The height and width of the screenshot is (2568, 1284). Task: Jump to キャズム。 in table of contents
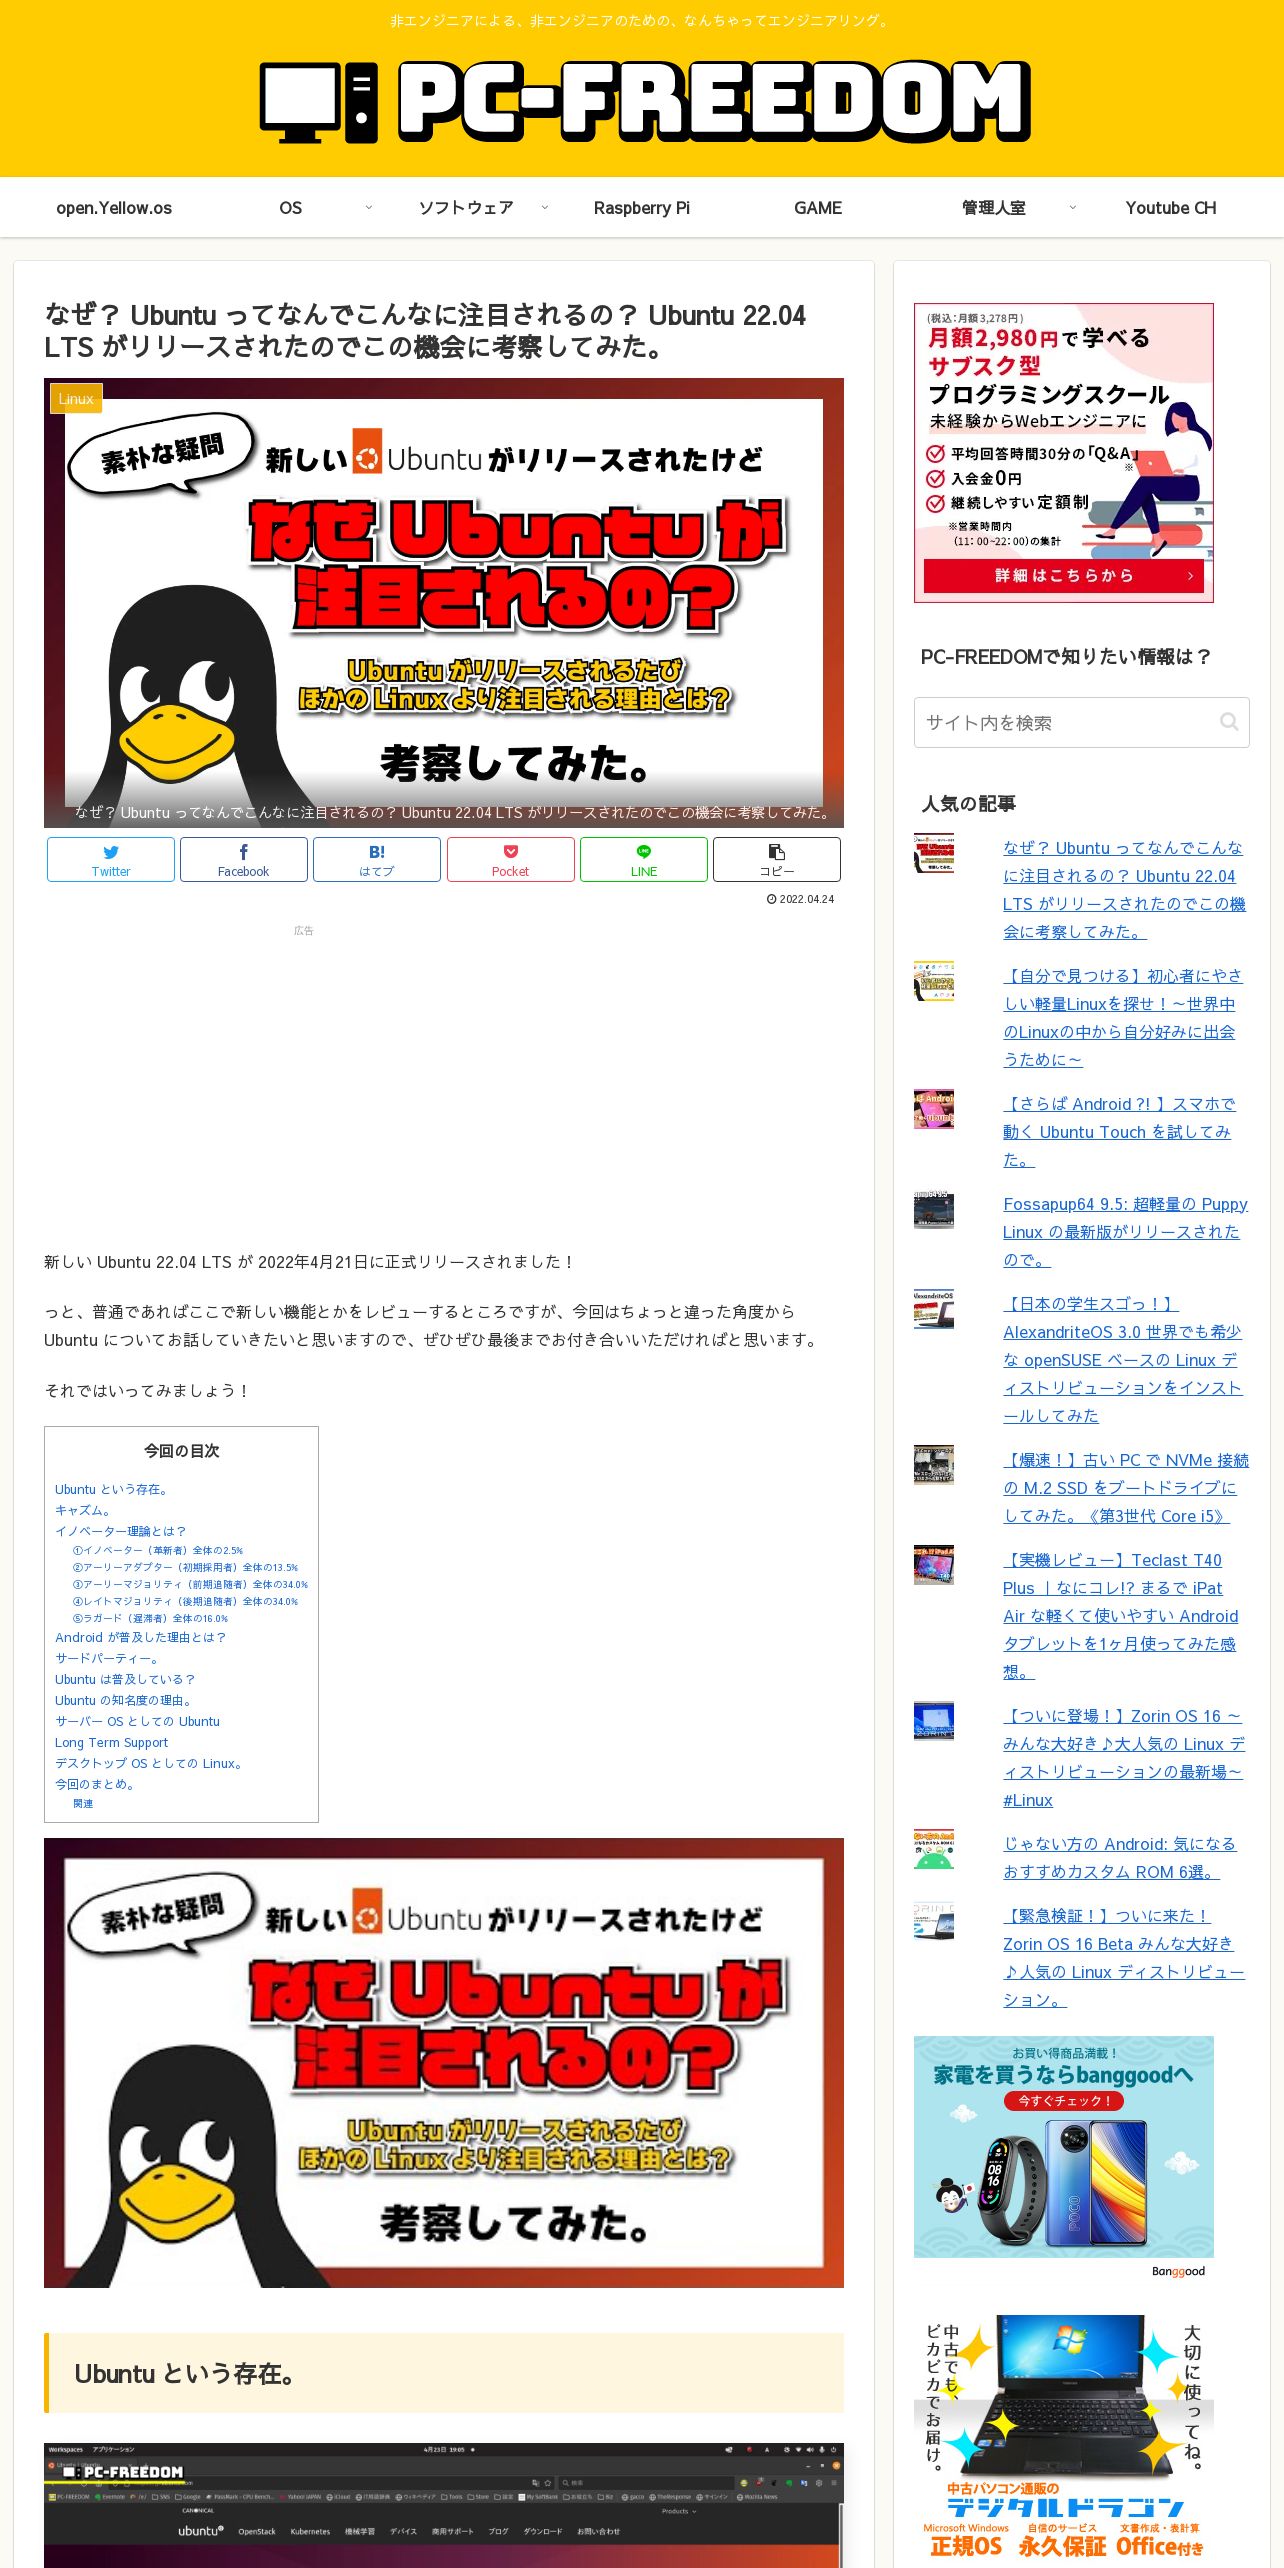83,1510
